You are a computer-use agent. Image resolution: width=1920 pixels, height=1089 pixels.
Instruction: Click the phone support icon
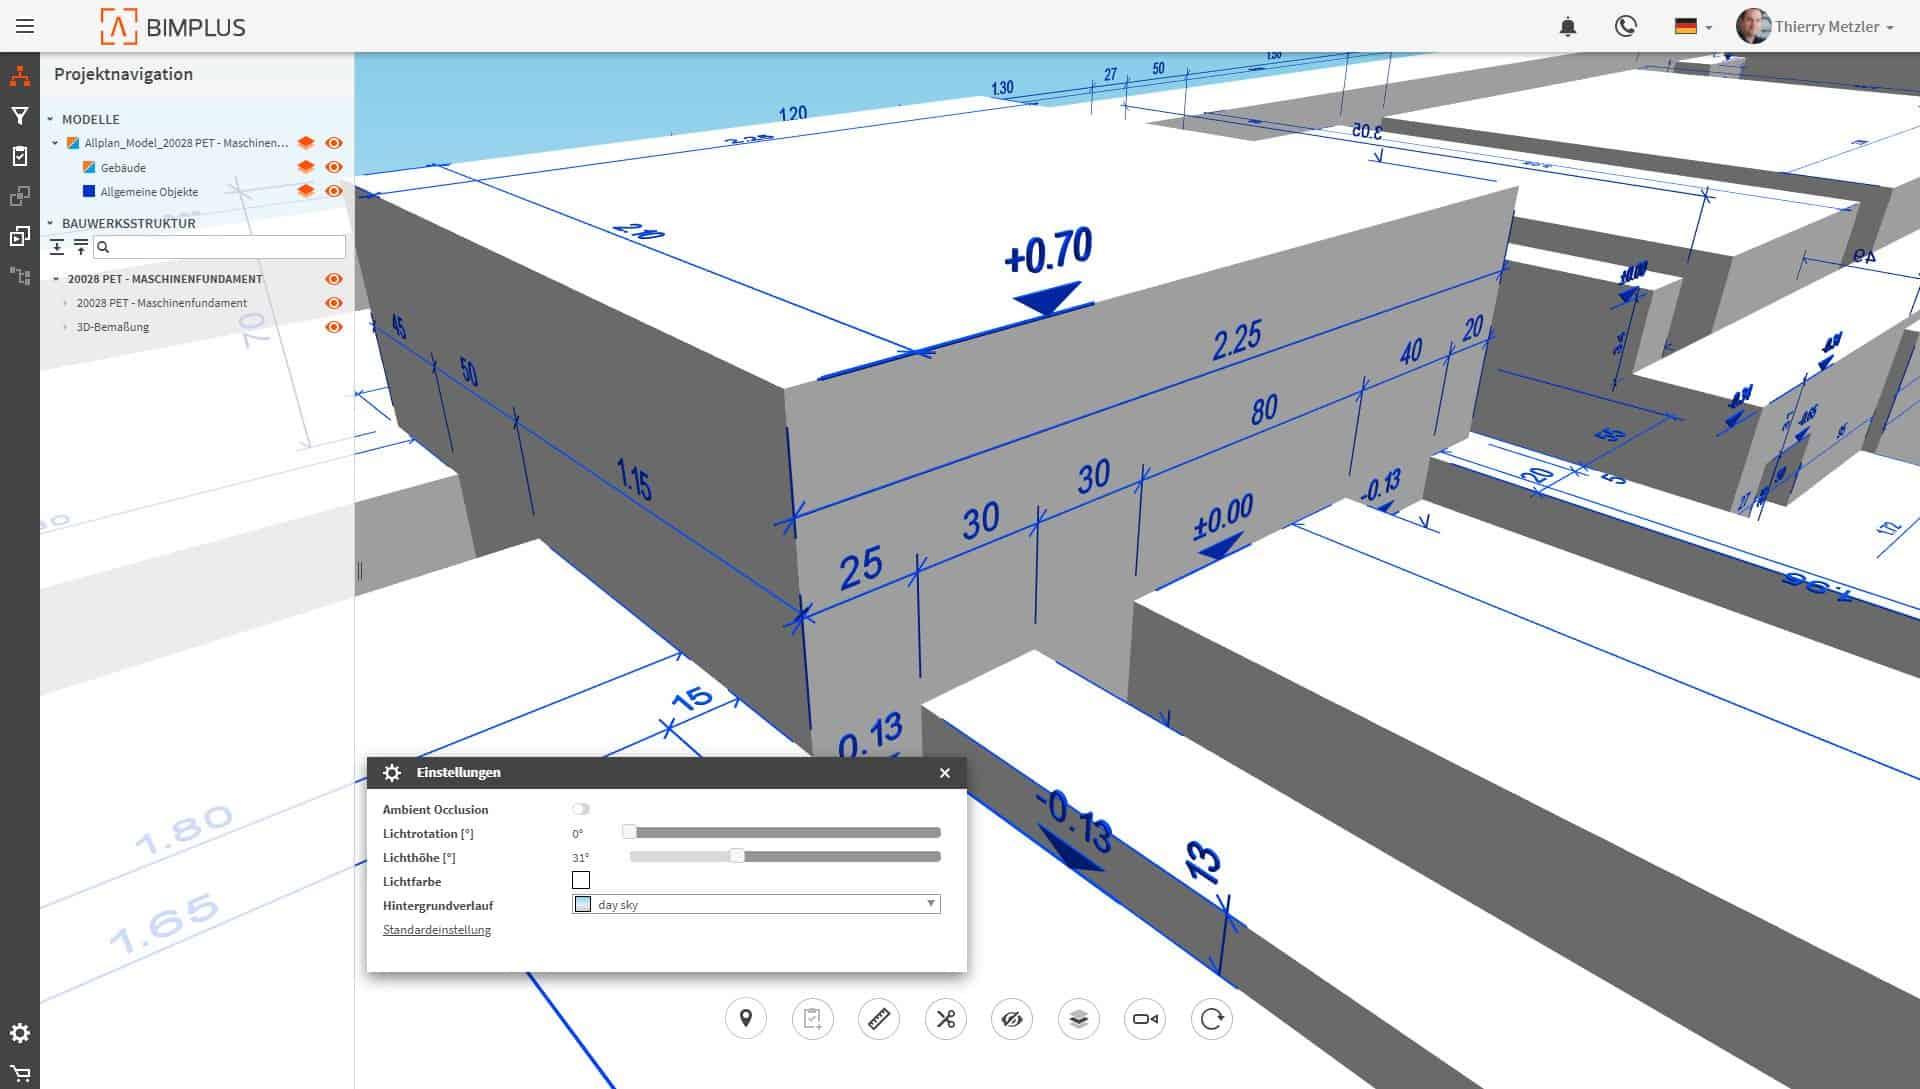tap(1626, 27)
